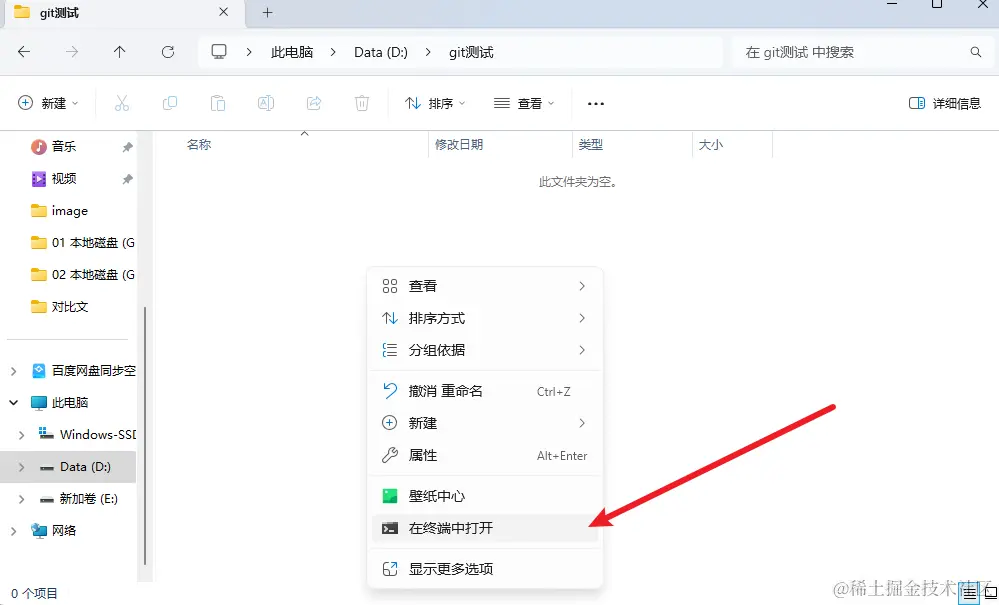999x605 pixels.
Task: Choose 壁纸中心 in context menu
Action: pos(484,496)
